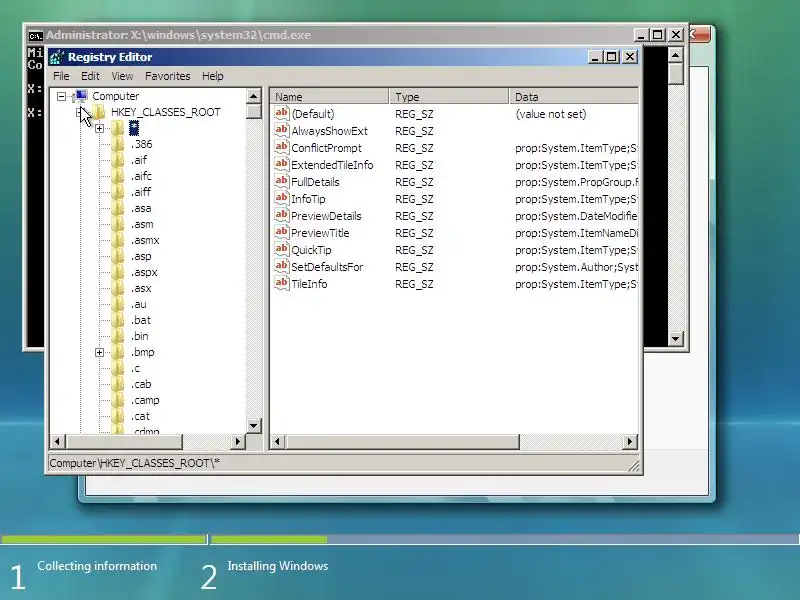Click the tree pane scroll-left arrow

click(x=58, y=441)
